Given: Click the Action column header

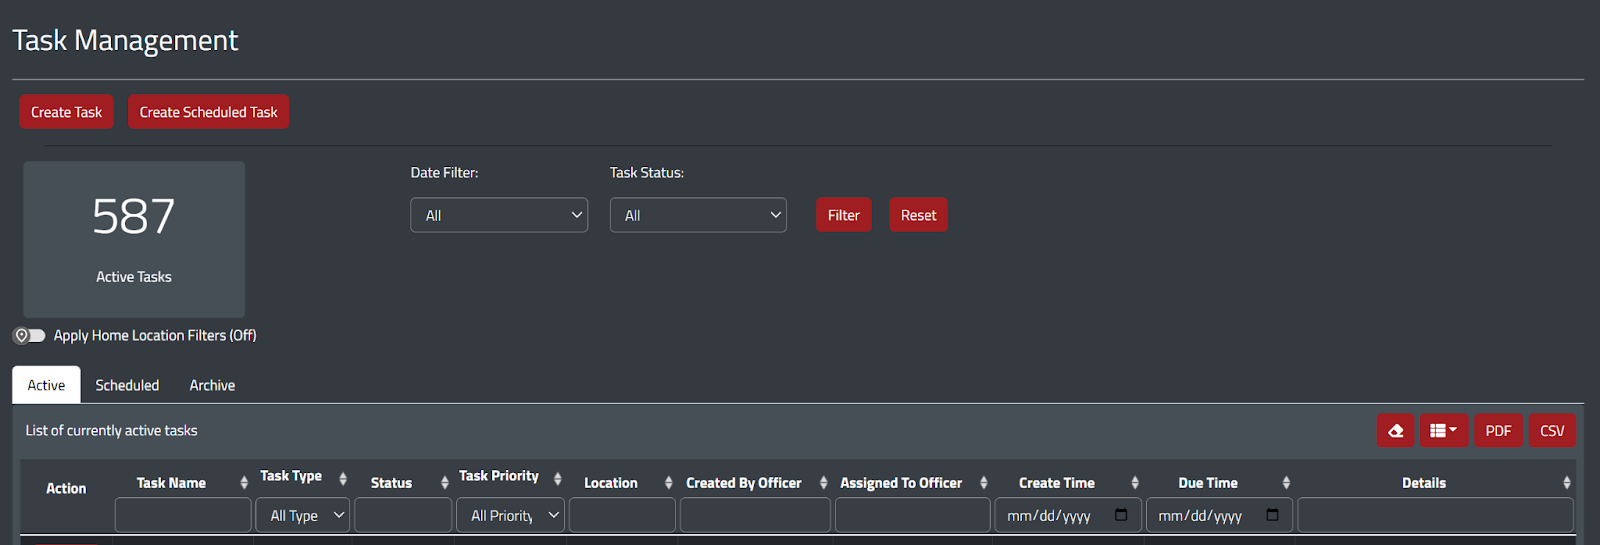Looking at the screenshot, I should pyautogui.click(x=66, y=489).
